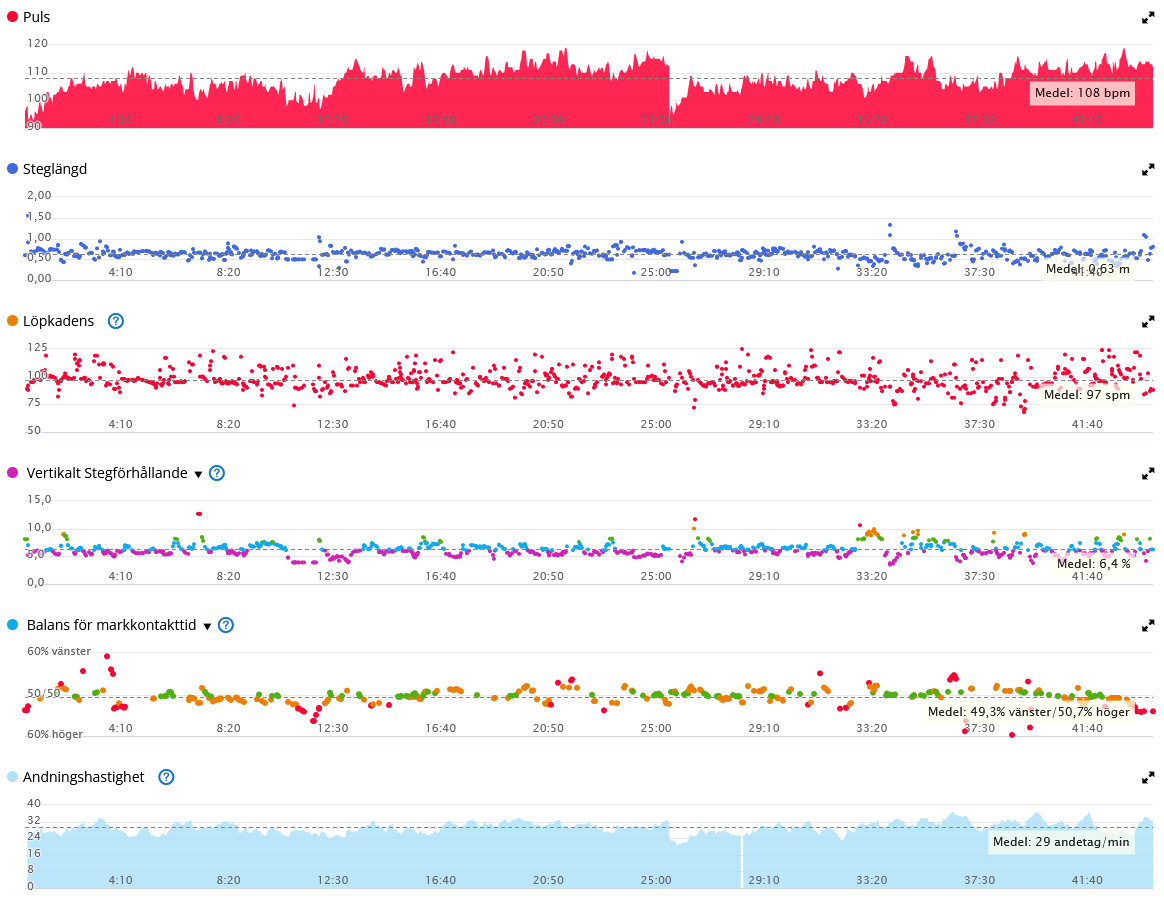The height and width of the screenshot is (898, 1164).
Task: Maximize the Löpkadens chart
Action: point(1148,321)
